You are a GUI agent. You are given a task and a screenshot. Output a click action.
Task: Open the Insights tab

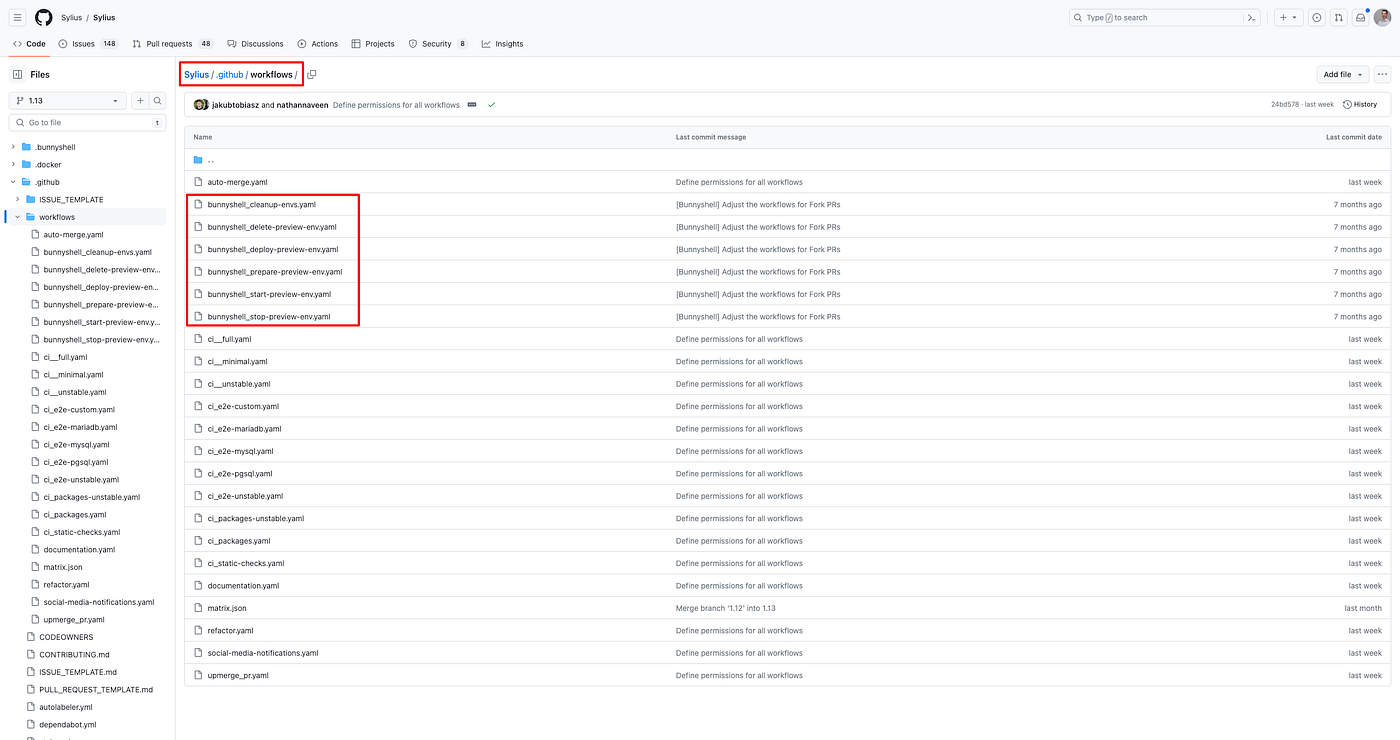click(502, 44)
